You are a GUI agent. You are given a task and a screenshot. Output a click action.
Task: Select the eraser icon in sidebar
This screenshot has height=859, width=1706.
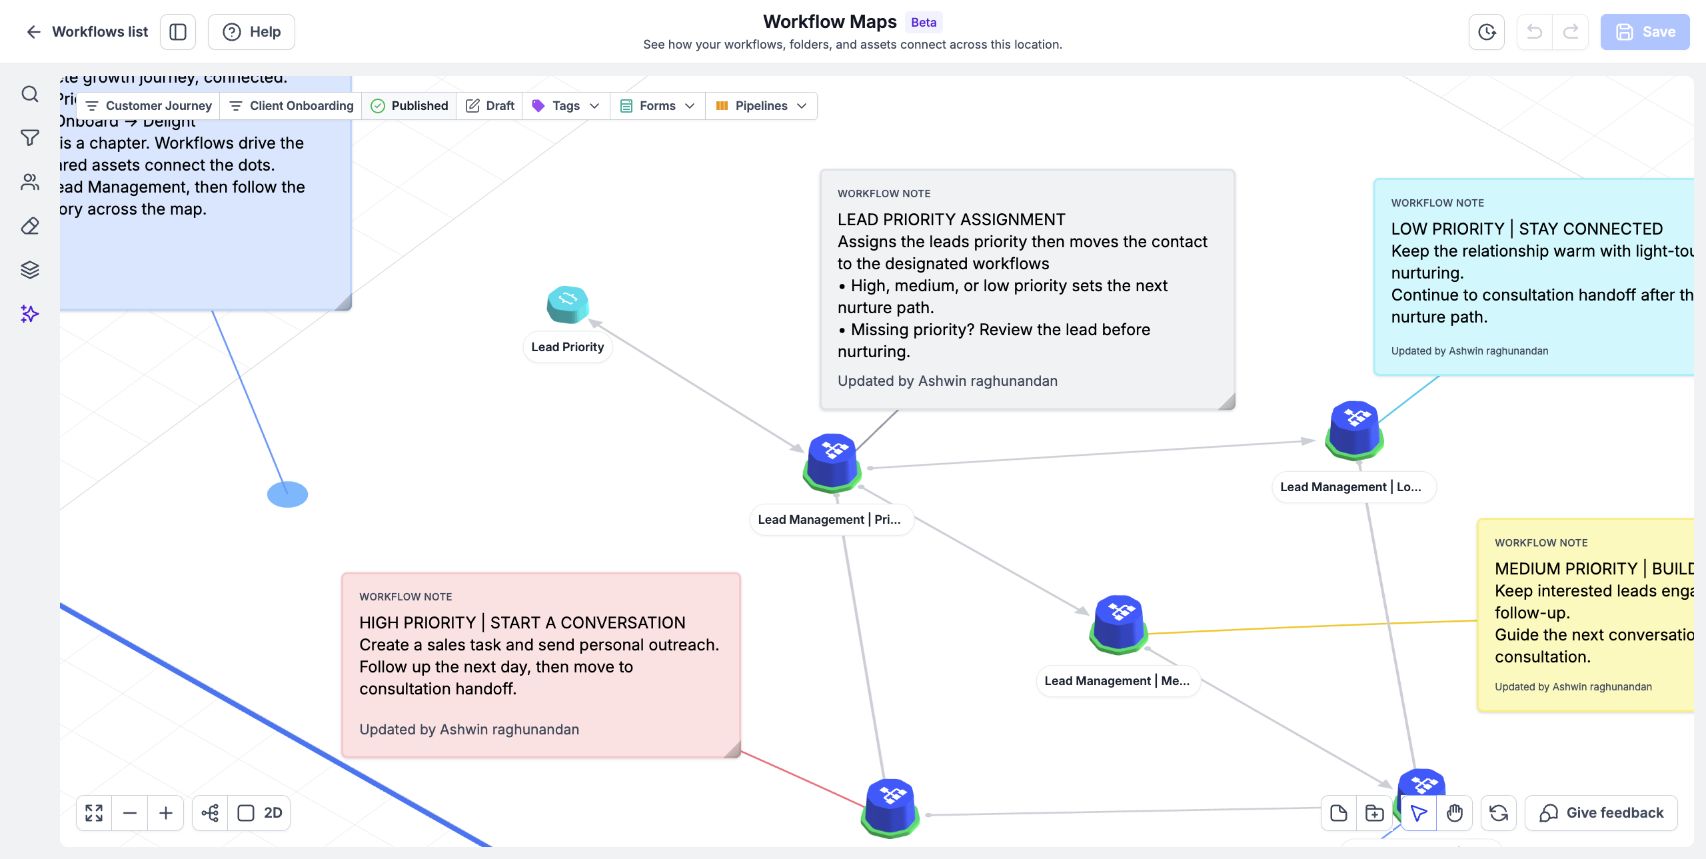coord(30,226)
